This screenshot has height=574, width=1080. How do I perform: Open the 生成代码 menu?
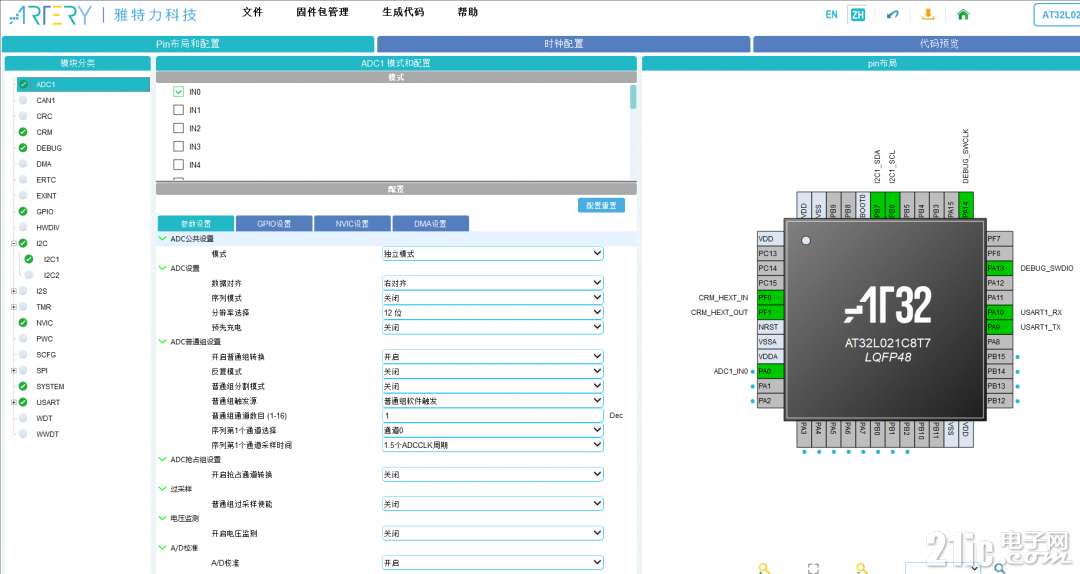[403, 12]
